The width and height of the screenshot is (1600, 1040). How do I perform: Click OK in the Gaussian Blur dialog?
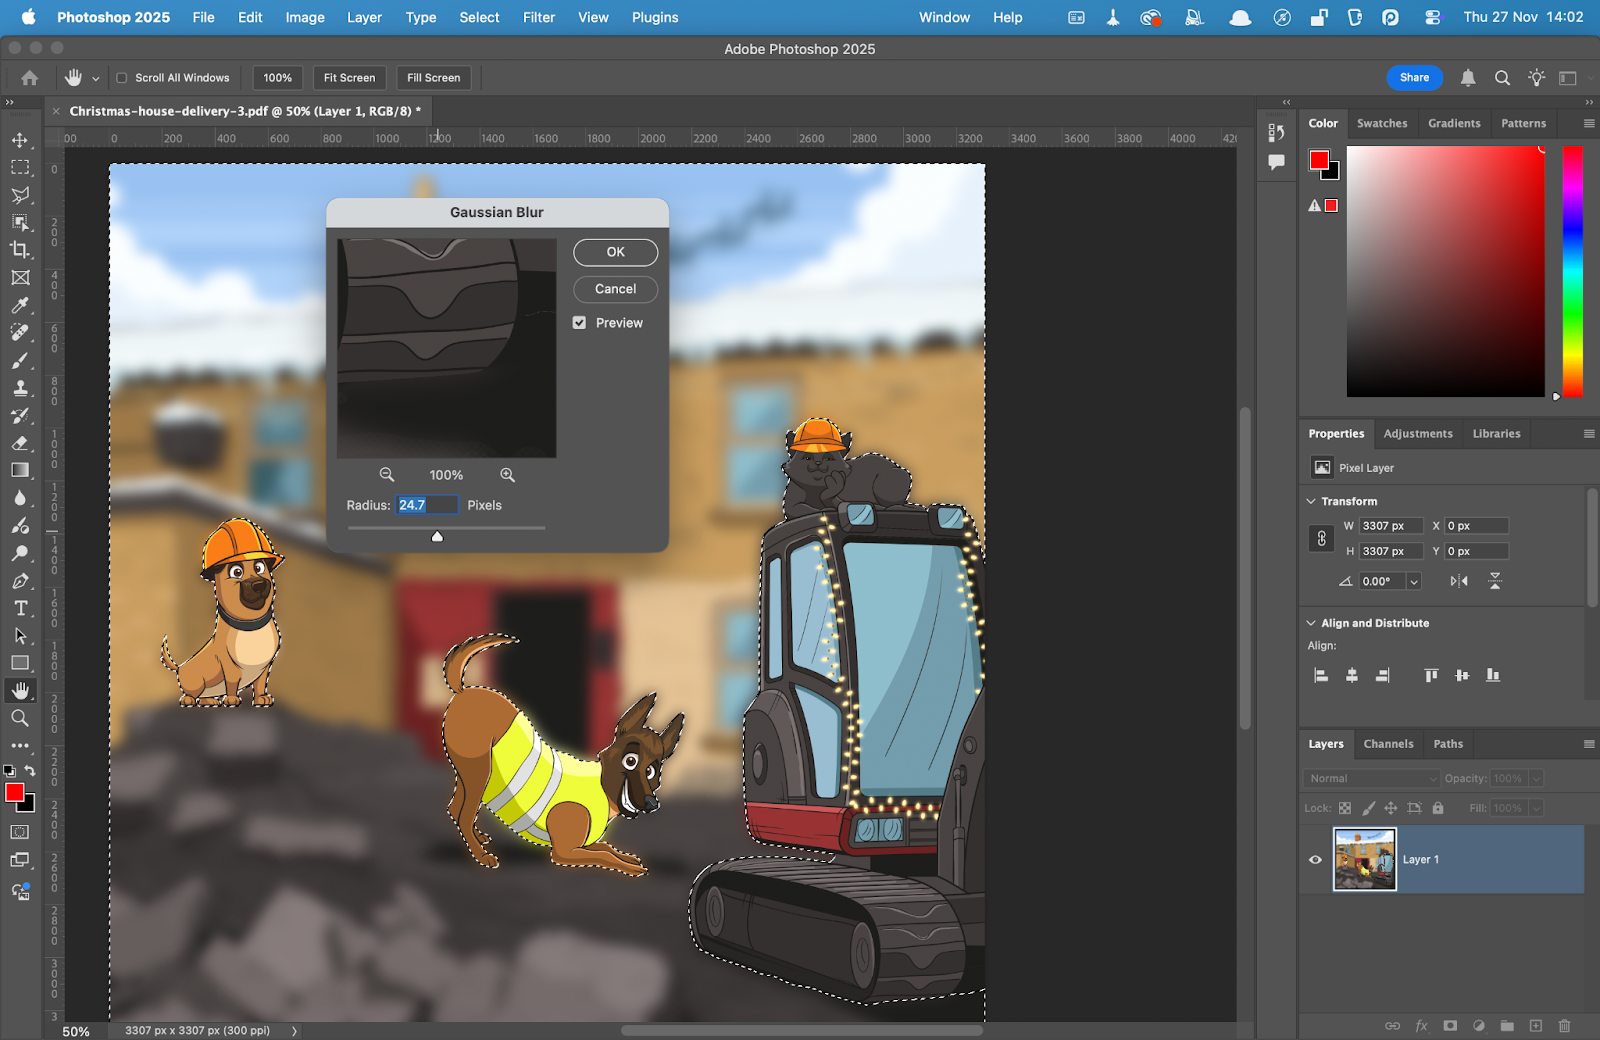(x=615, y=252)
